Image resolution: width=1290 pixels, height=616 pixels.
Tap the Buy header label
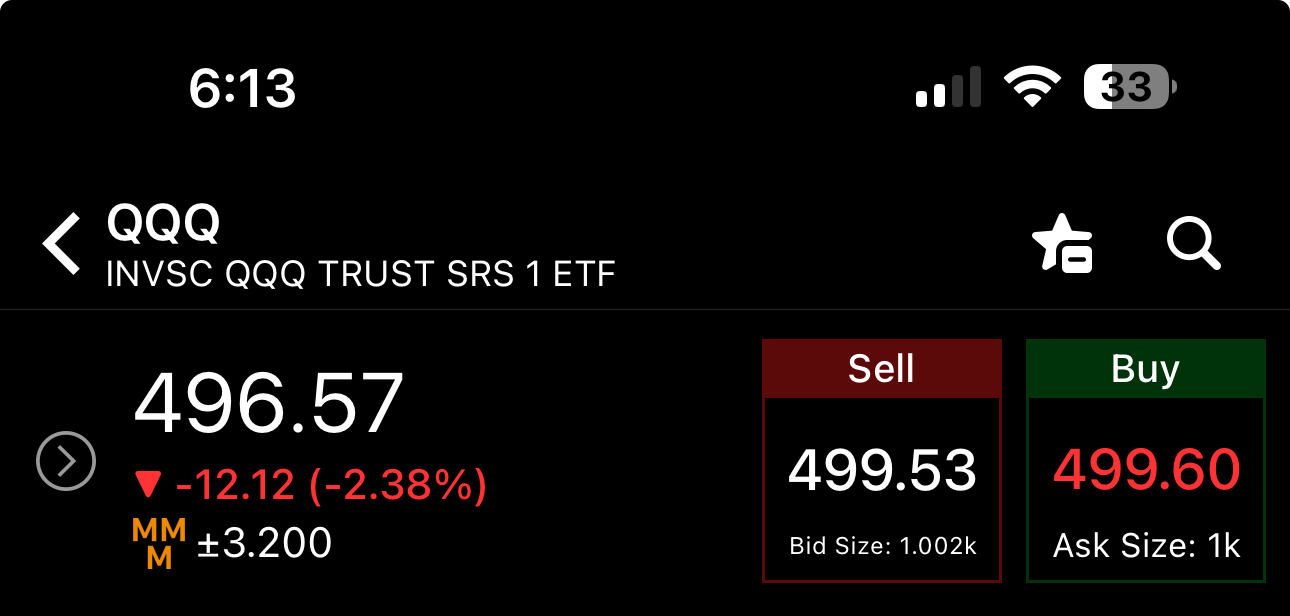click(x=1146, y=369)
